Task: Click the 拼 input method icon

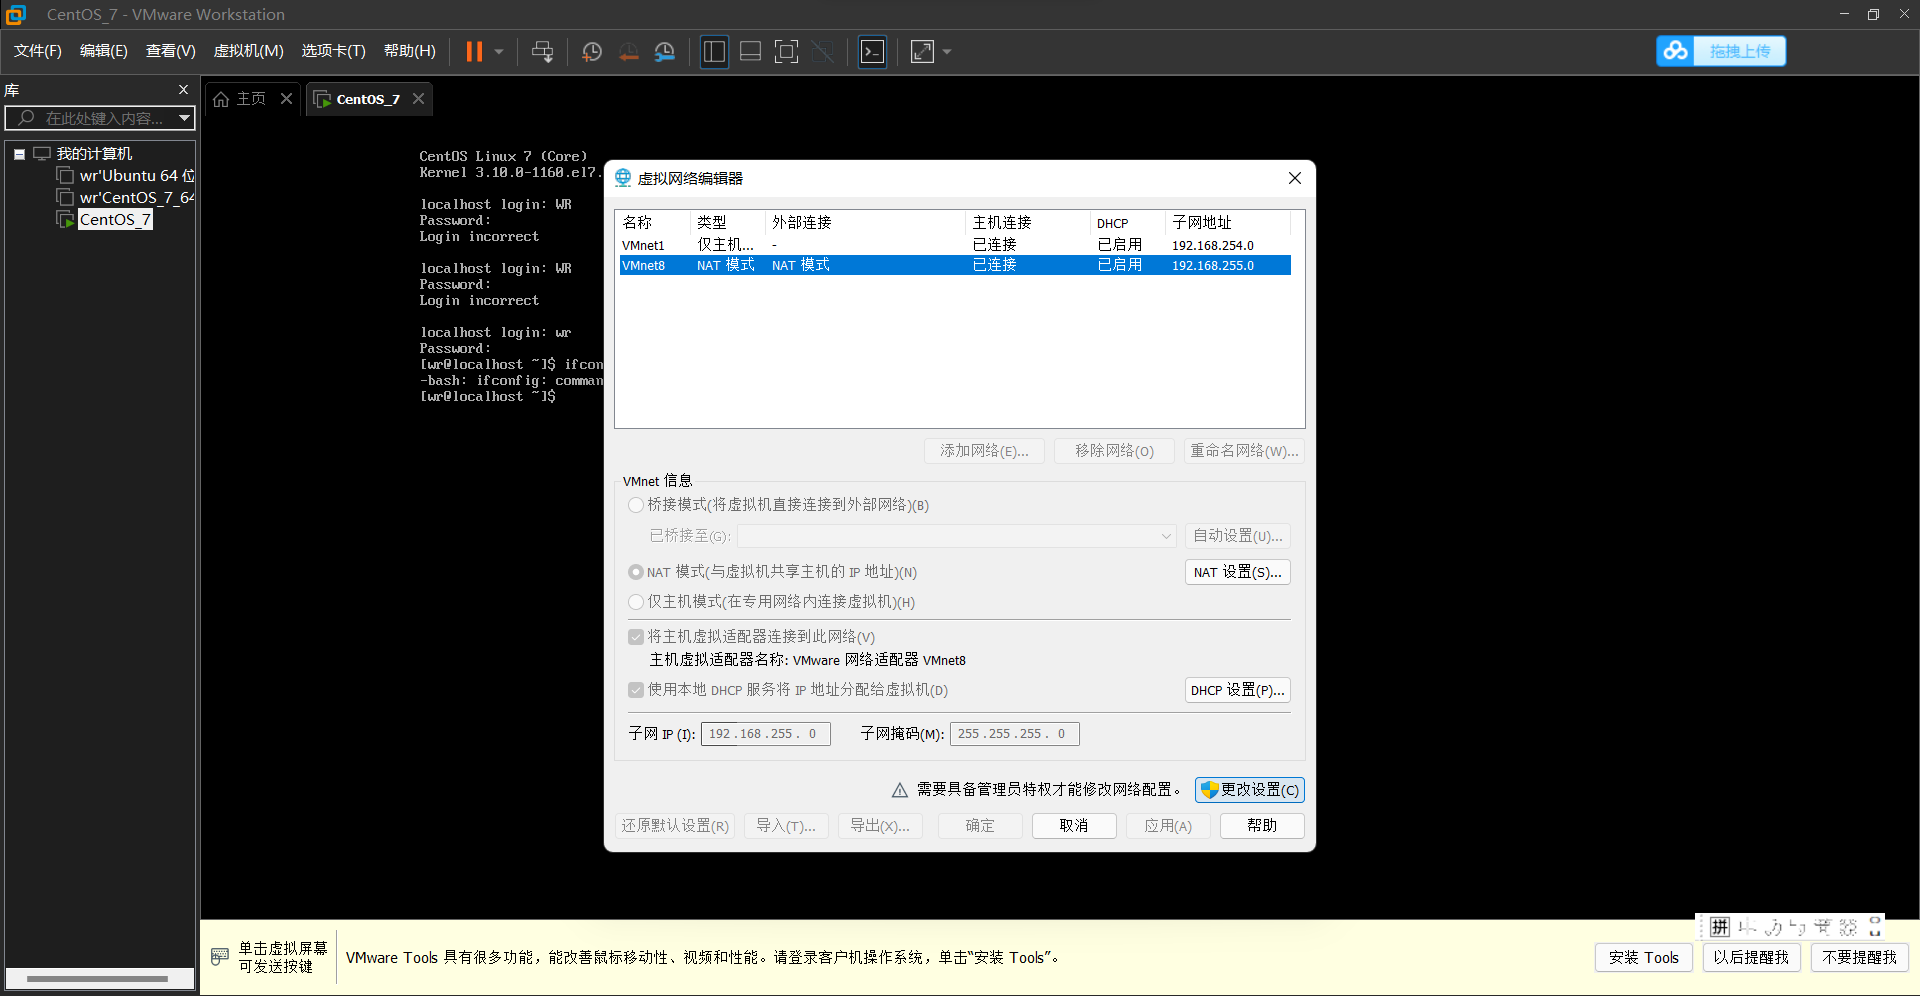Action: tap(1720, 927)
